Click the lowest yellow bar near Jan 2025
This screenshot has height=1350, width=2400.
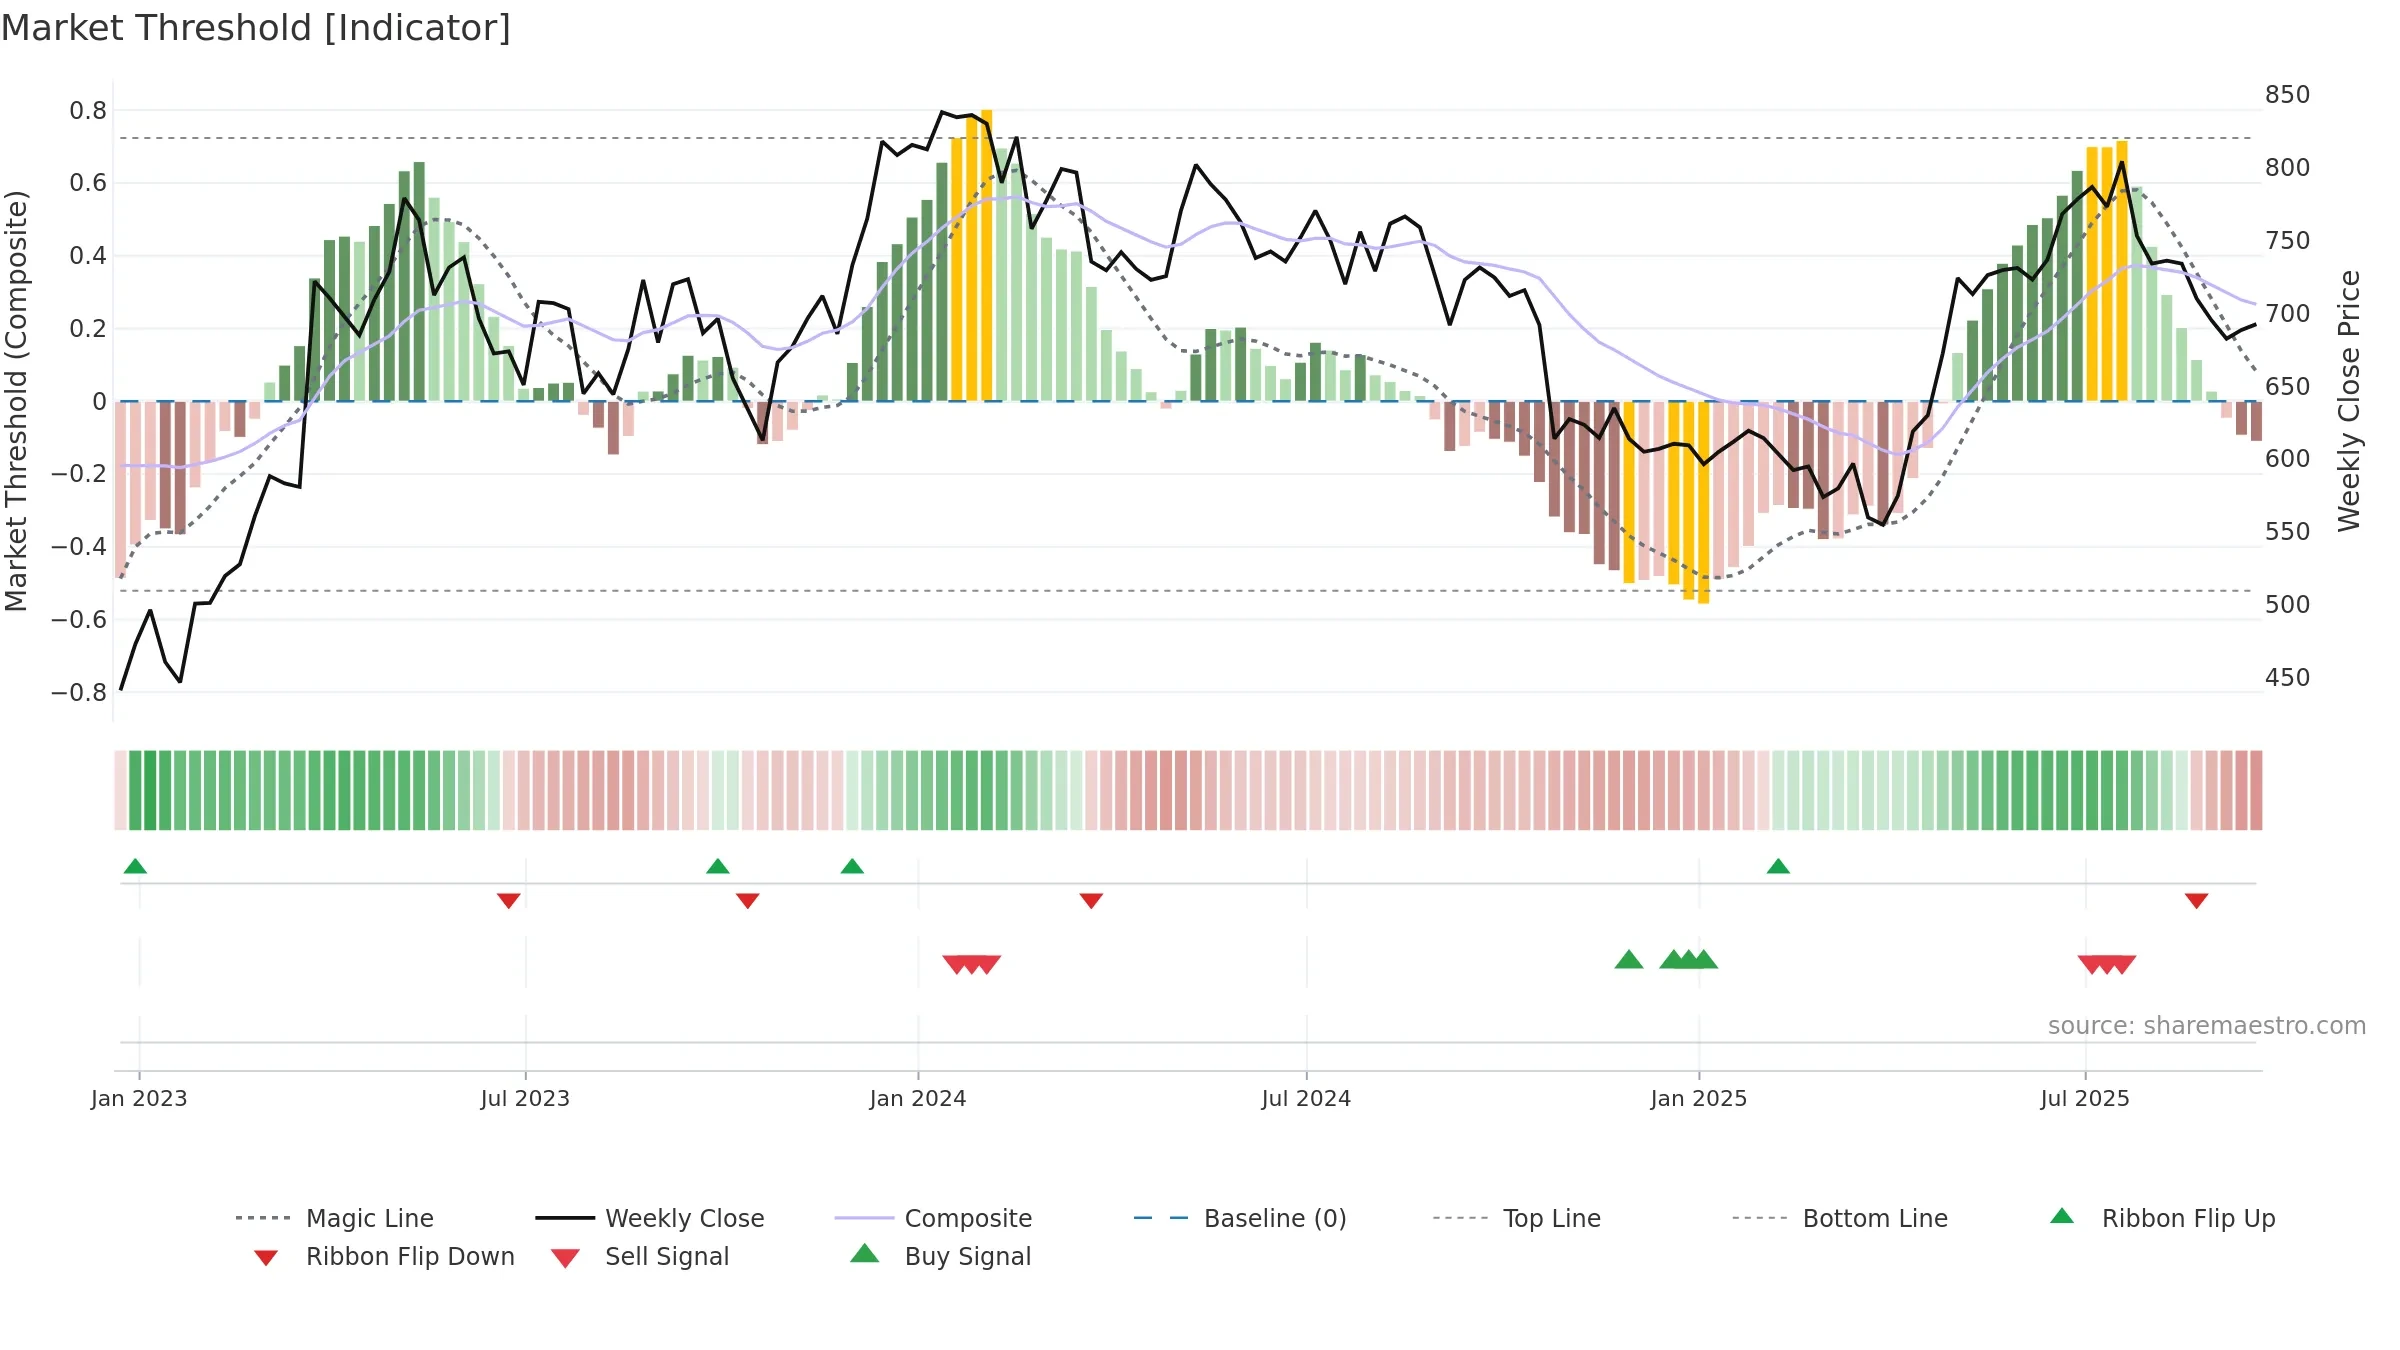pos(1704,502)
